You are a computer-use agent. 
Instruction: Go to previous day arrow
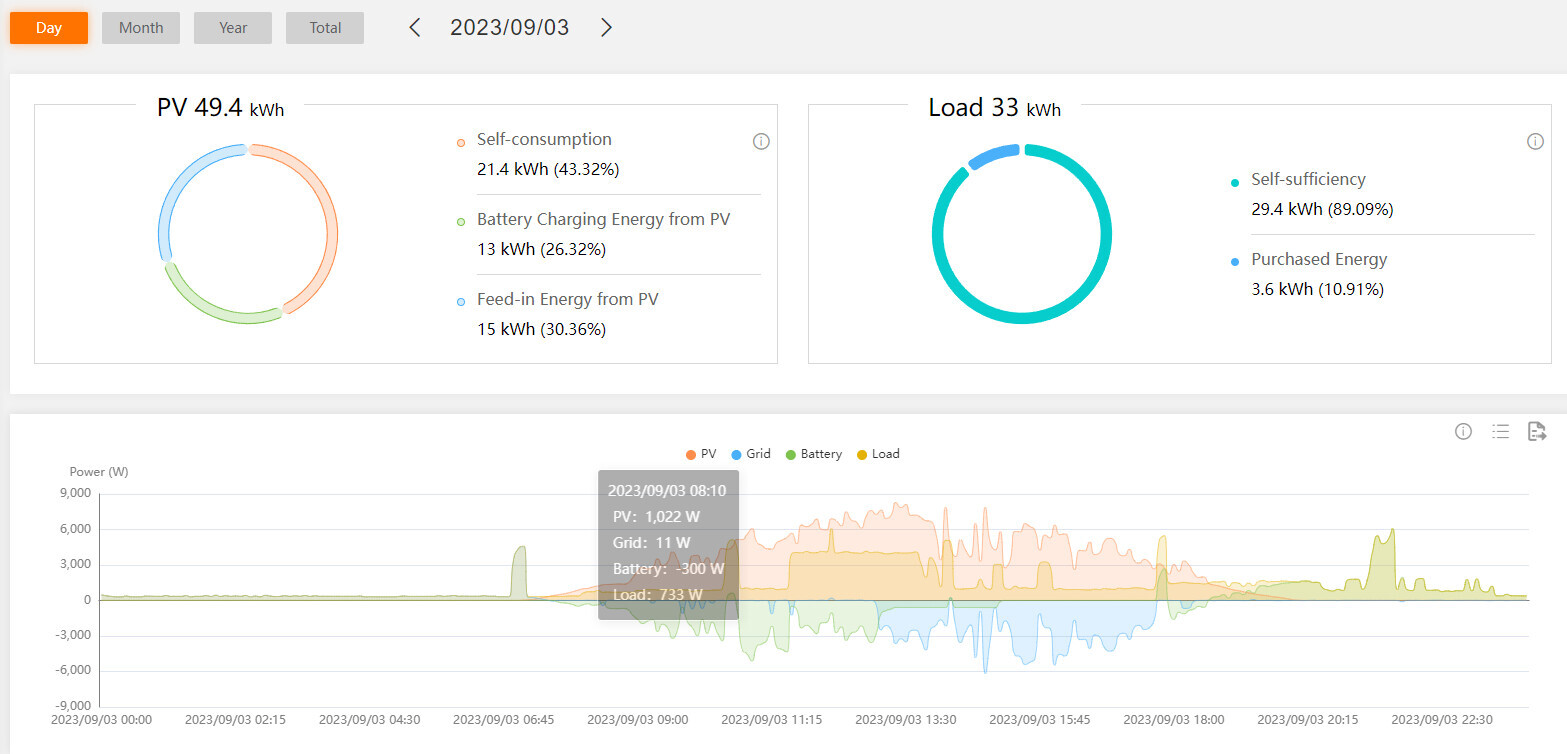(415, 28)
